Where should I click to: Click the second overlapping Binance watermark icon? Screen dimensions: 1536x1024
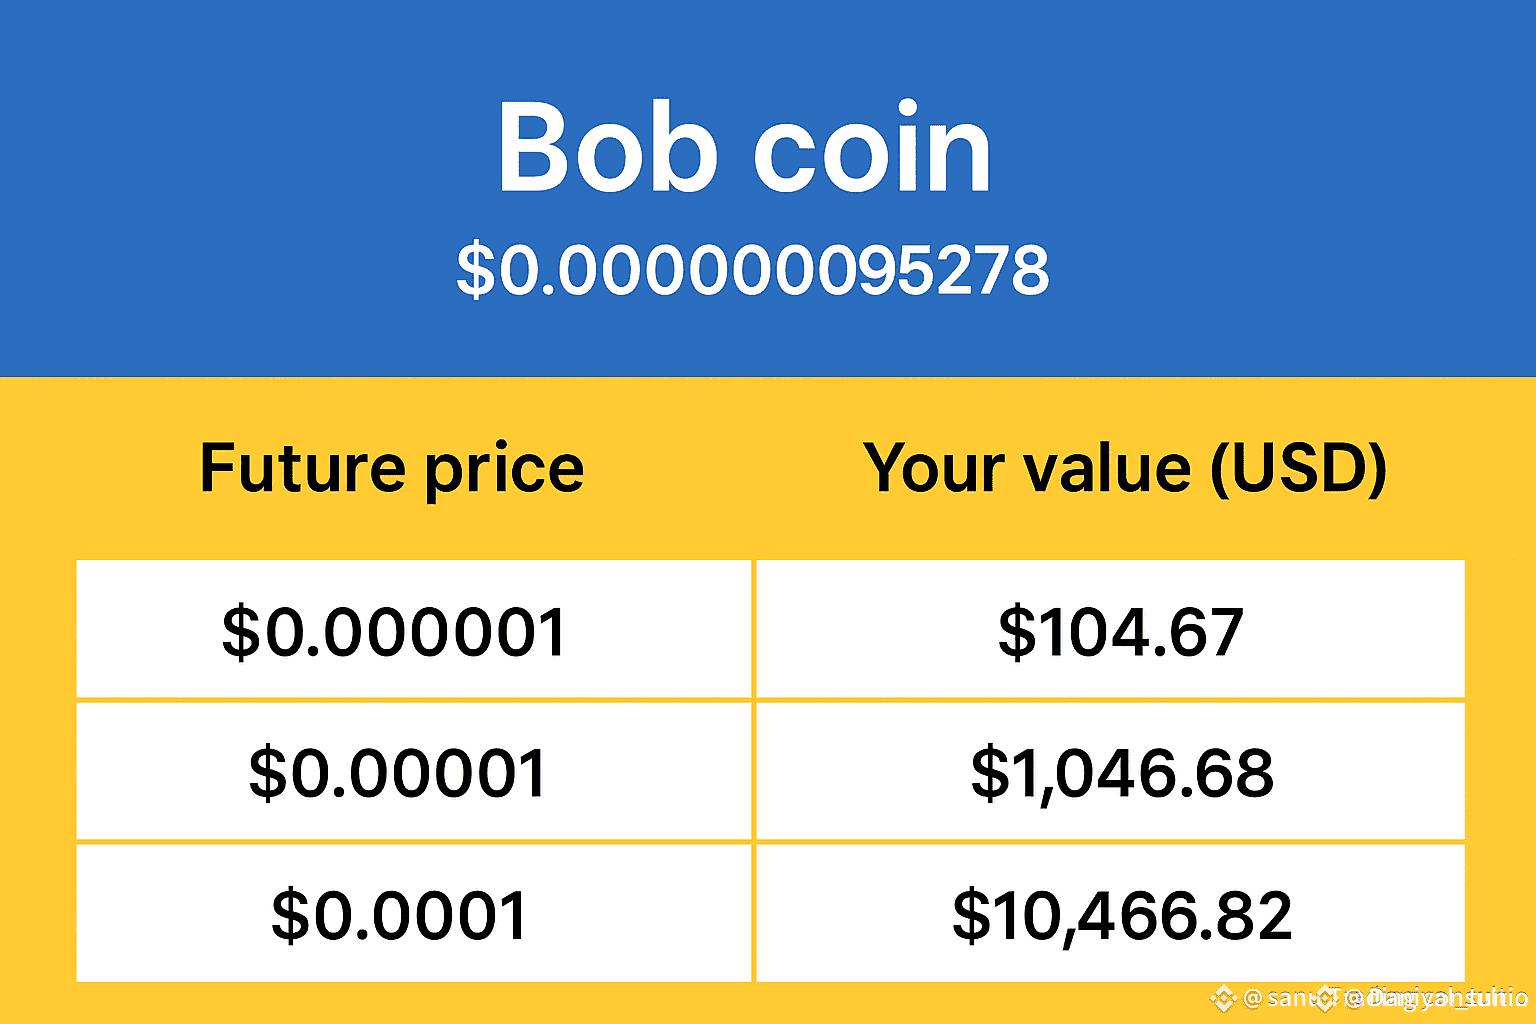pos(1325,998)
